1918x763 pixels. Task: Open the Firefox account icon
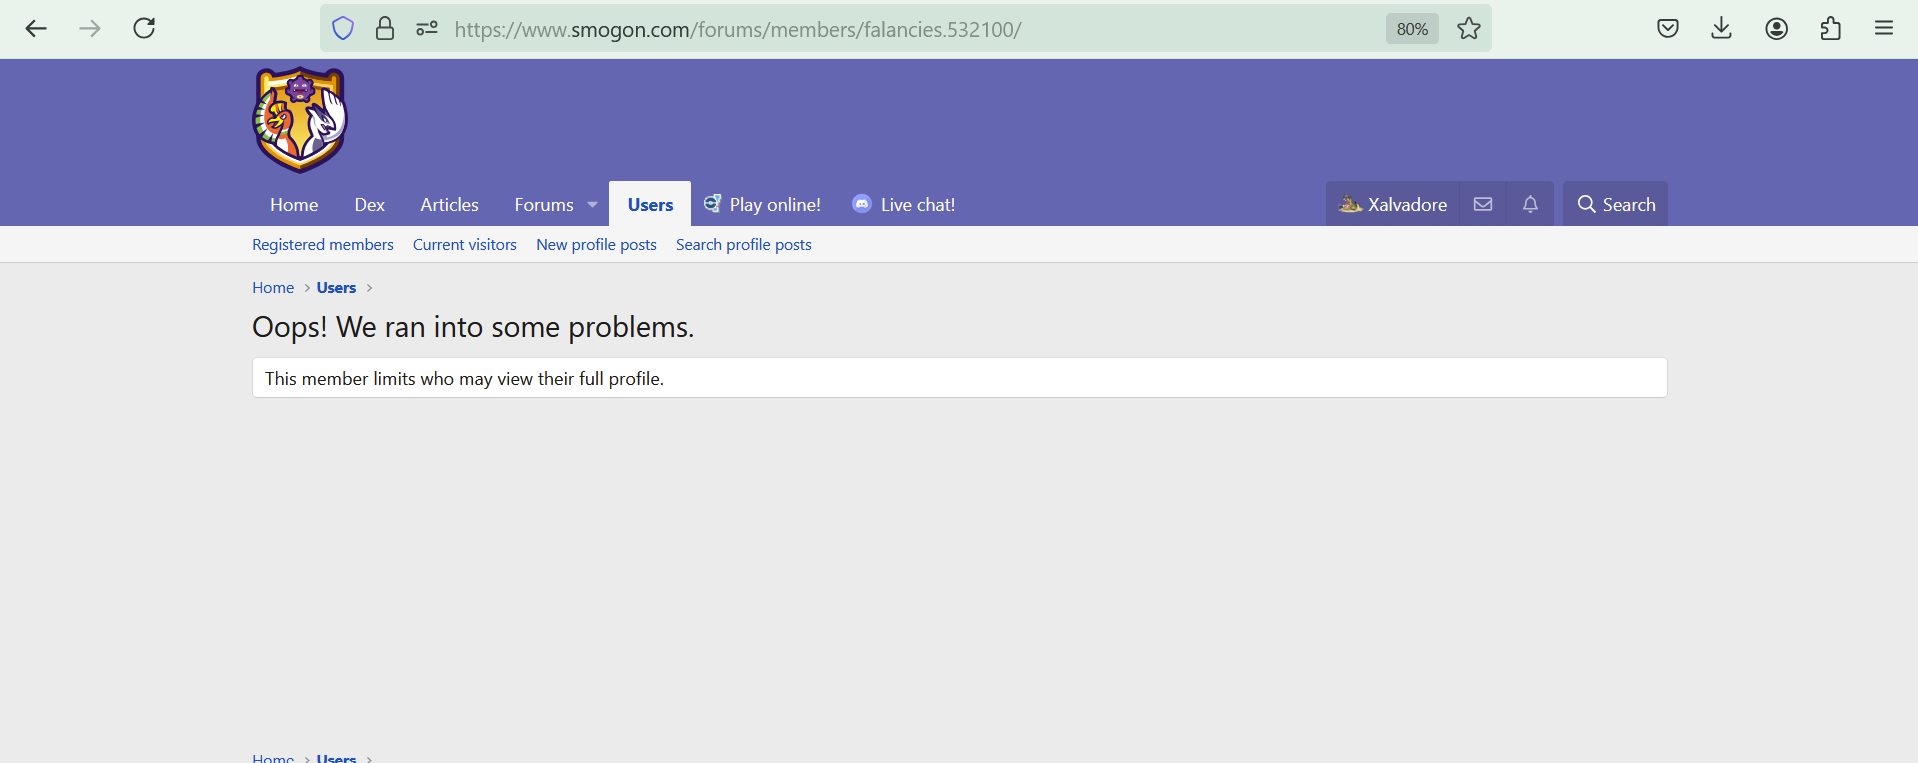pyautogui.click(x=1777, y=28)
